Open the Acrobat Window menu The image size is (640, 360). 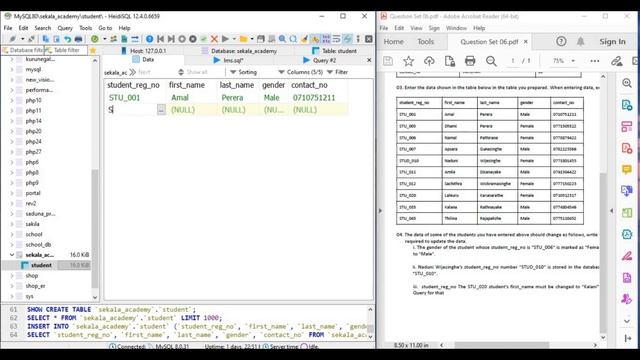pyautogui.click(x=456, y=28)
